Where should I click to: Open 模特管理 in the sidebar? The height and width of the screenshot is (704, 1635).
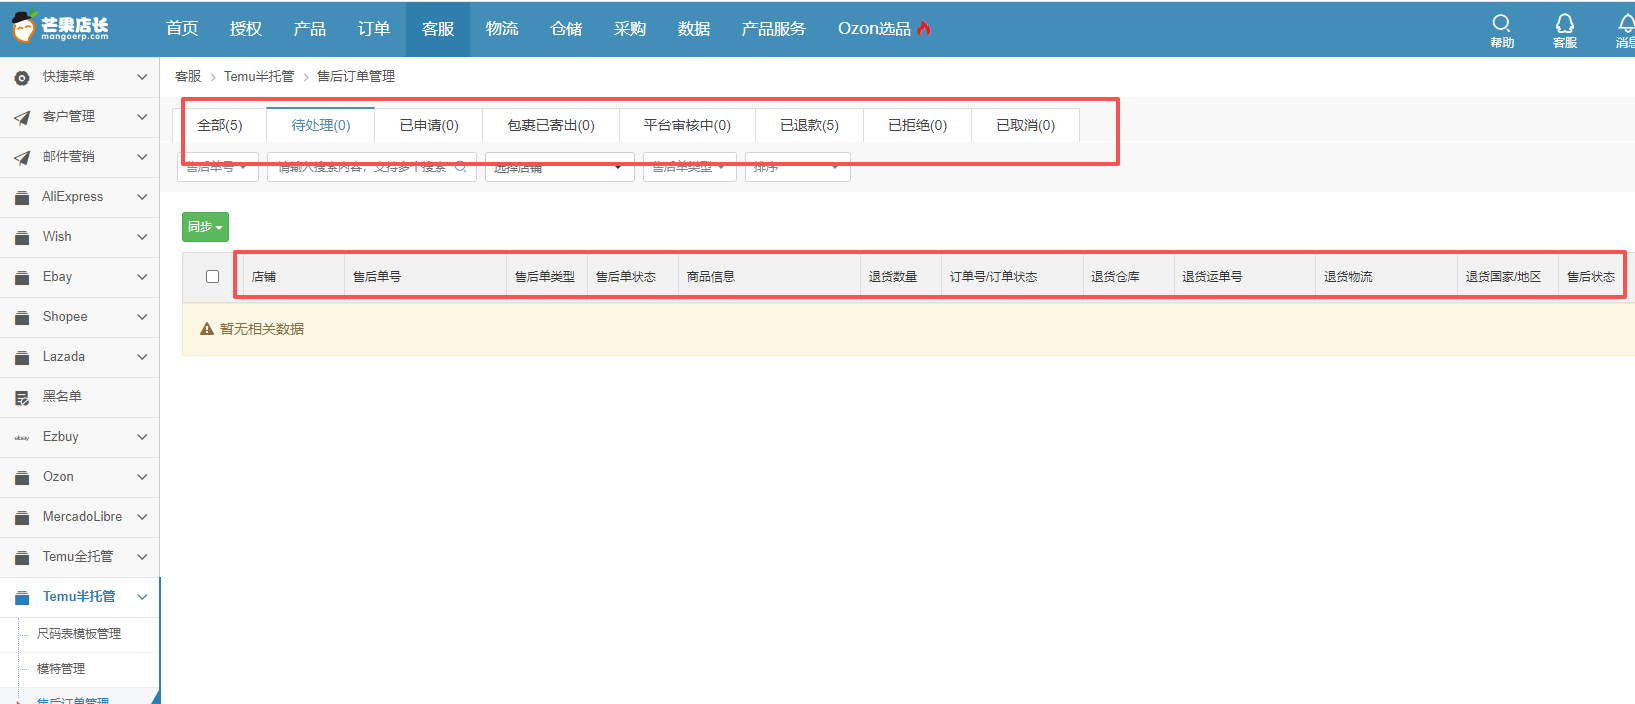(x=61, y=668)
